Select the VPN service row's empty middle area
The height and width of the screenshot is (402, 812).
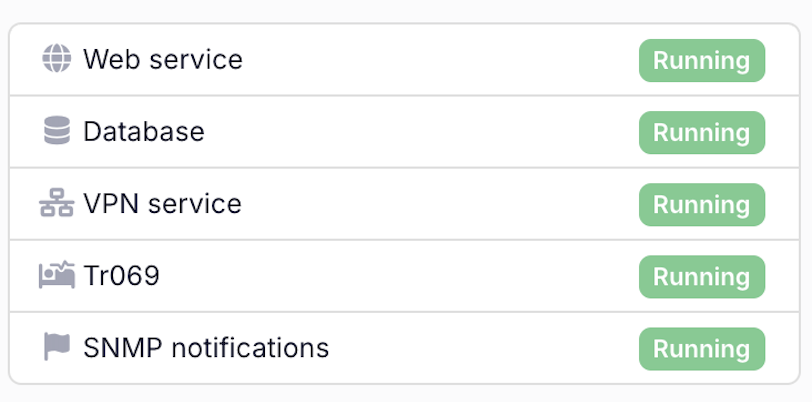pyautogui.click(x=440, y=204)
